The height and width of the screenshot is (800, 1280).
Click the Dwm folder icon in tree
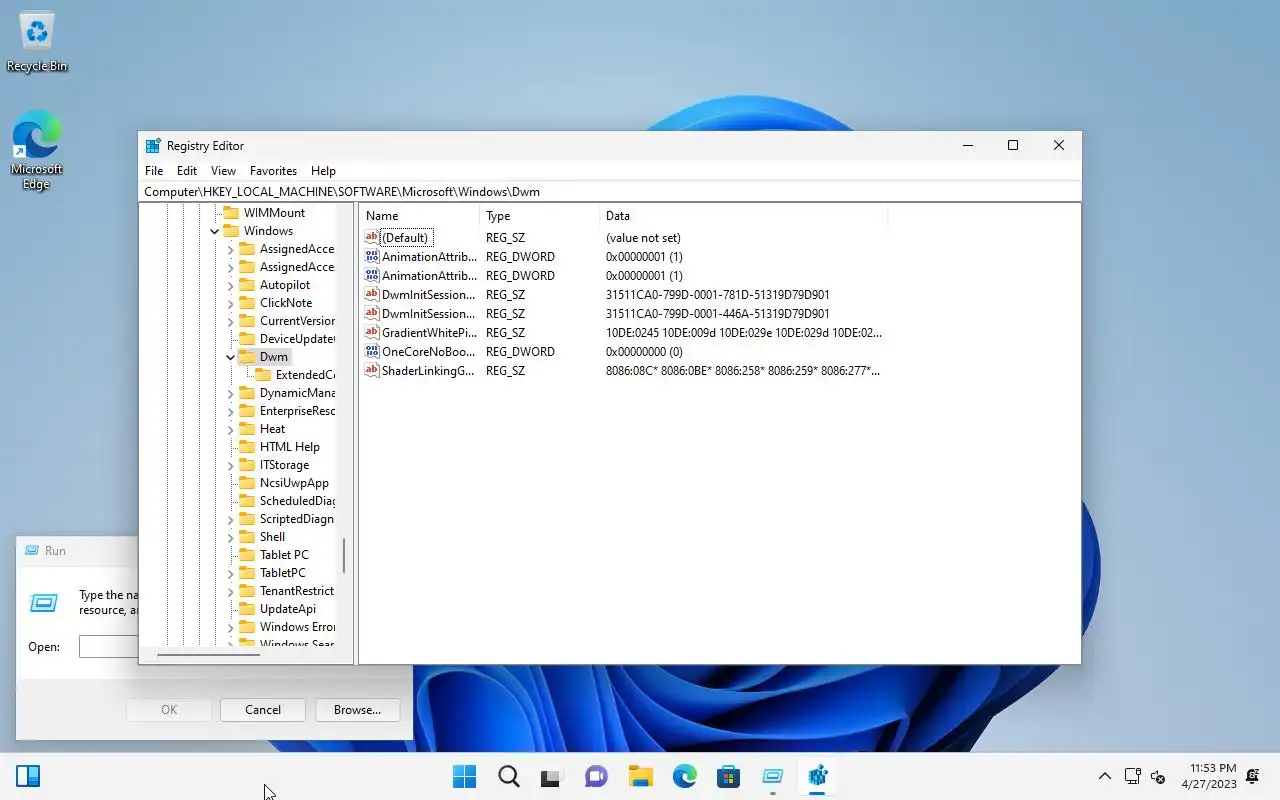pos(246,357)
